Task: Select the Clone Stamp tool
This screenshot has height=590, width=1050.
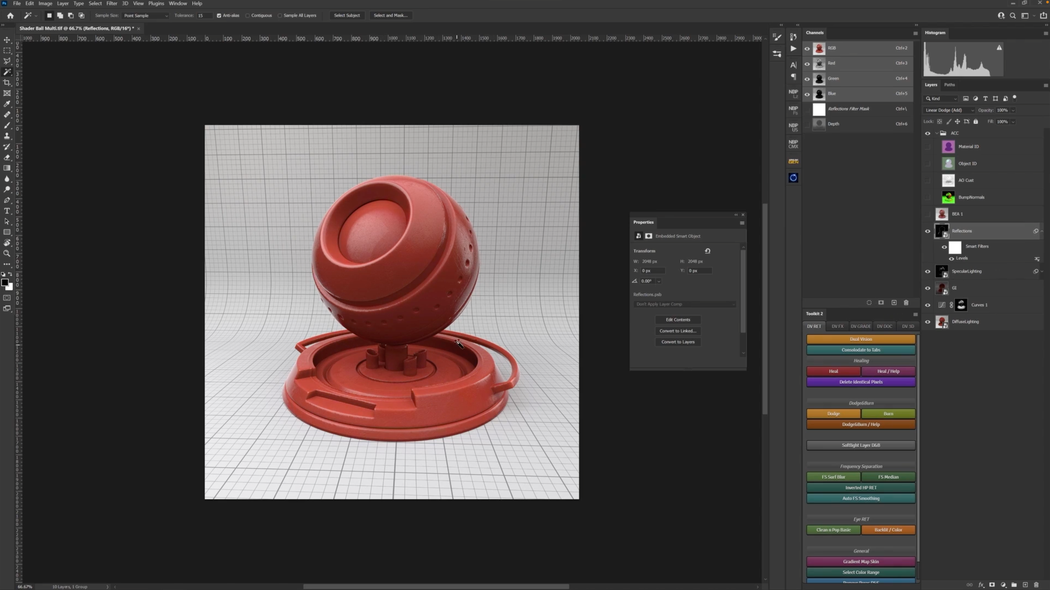Action: pyautogui.click(x=7, y=136)
